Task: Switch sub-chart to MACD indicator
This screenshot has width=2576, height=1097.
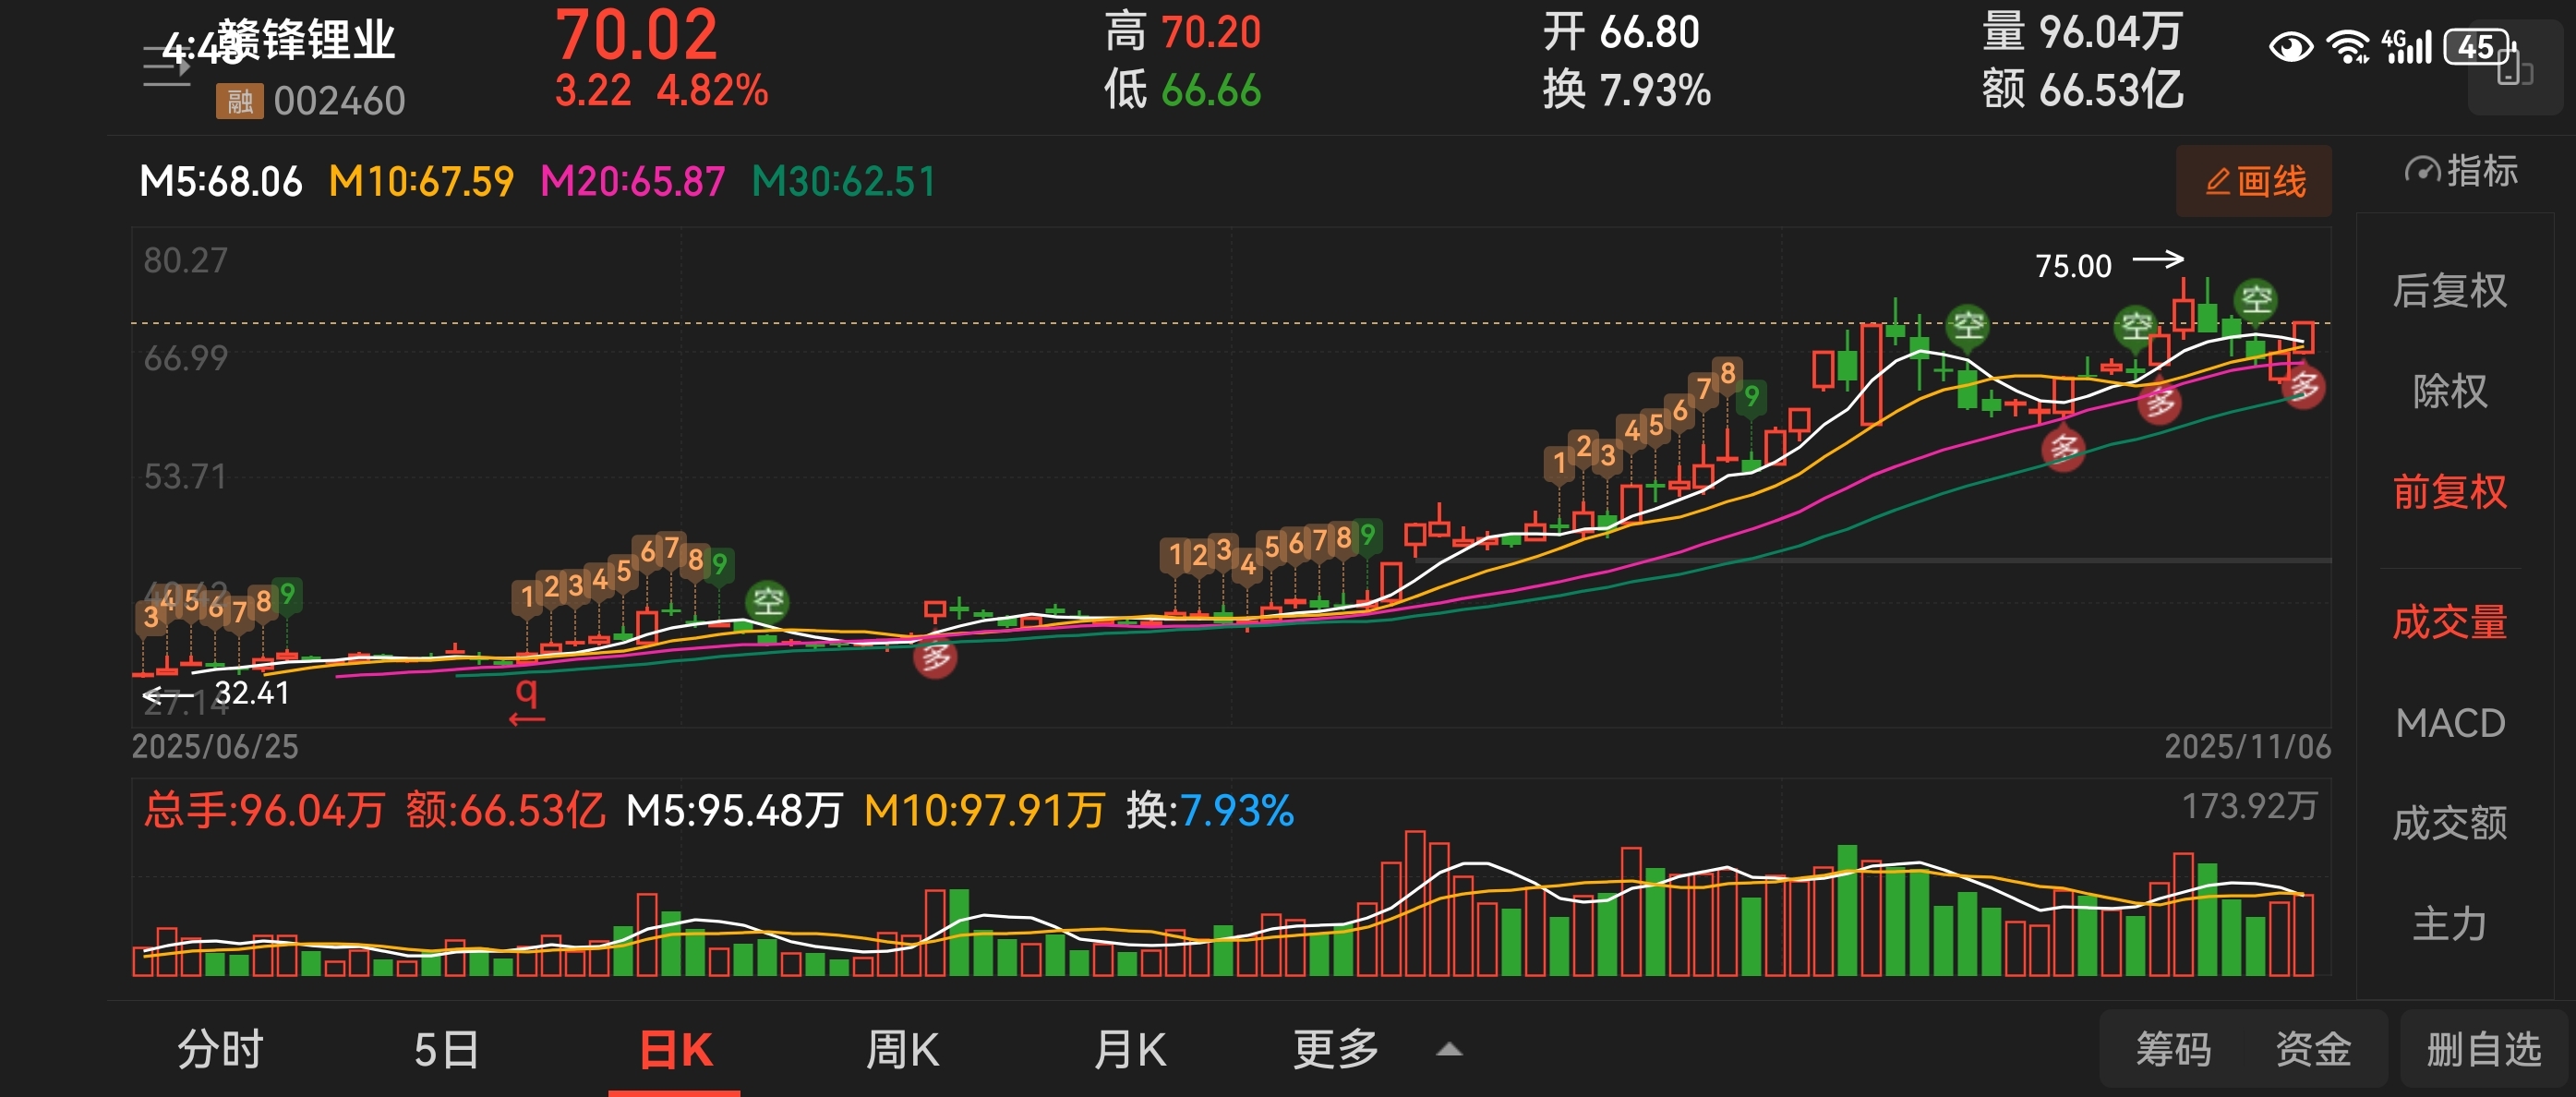Action: [x=2449, y=723]
